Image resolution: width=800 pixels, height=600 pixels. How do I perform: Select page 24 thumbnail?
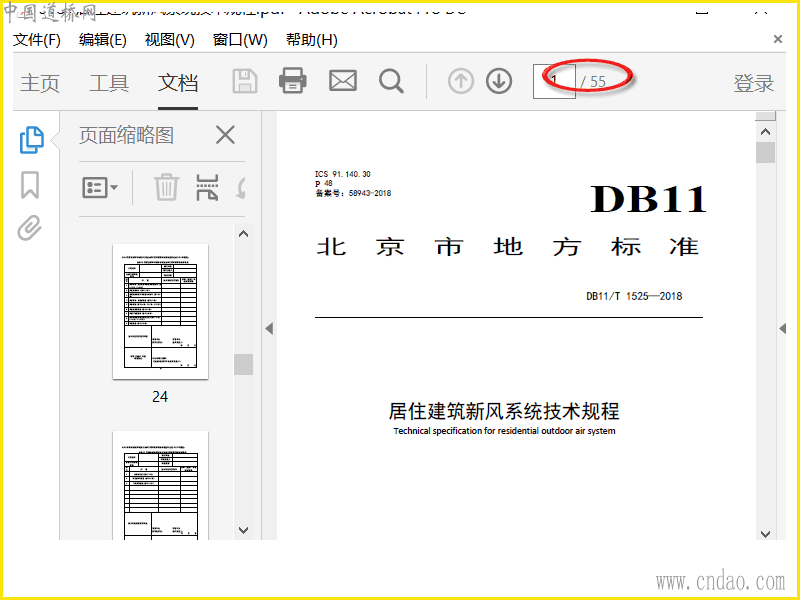[x=160, y=311]
